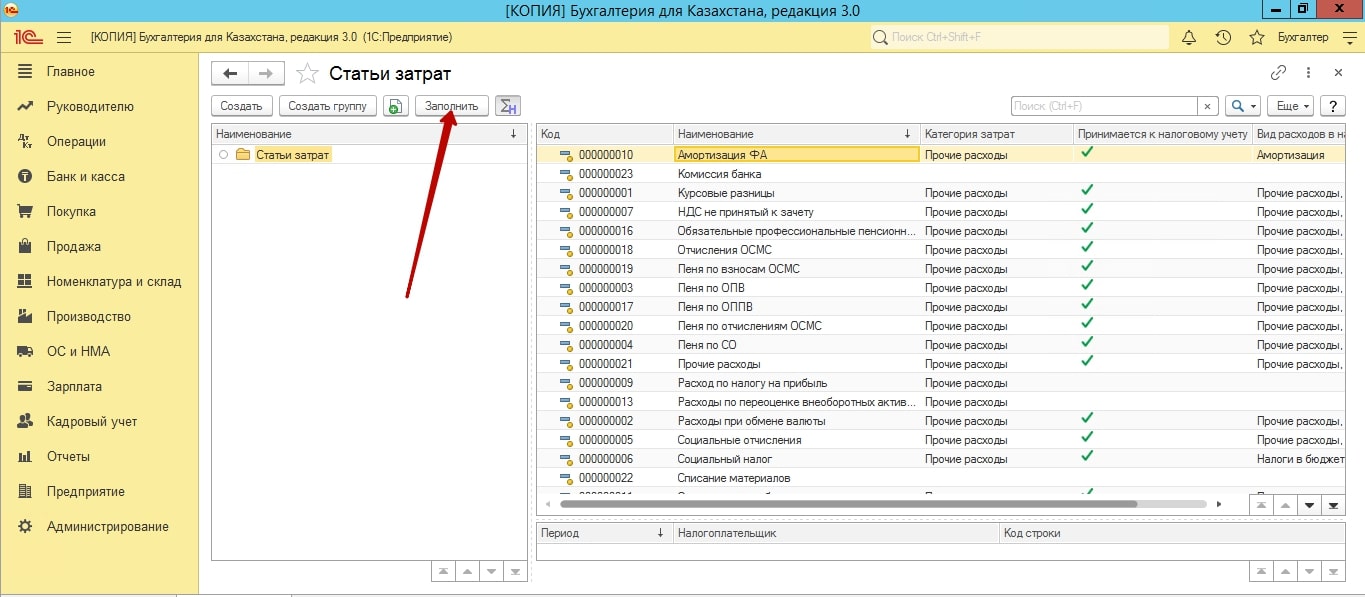Click checkmark in Амортизация ФА row
Image resolution: width=1365 pixels, height=597 pixels.
click(x=1087, y=154)
